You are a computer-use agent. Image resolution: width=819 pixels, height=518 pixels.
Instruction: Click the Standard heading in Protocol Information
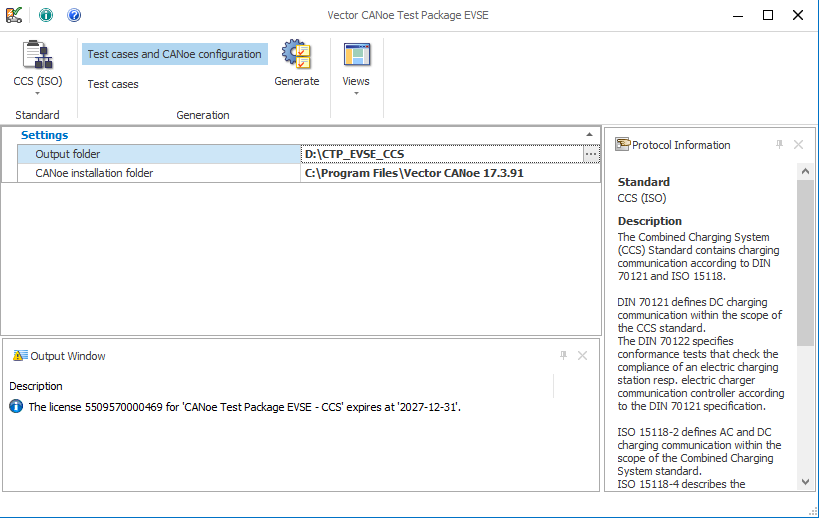(644, 182)
